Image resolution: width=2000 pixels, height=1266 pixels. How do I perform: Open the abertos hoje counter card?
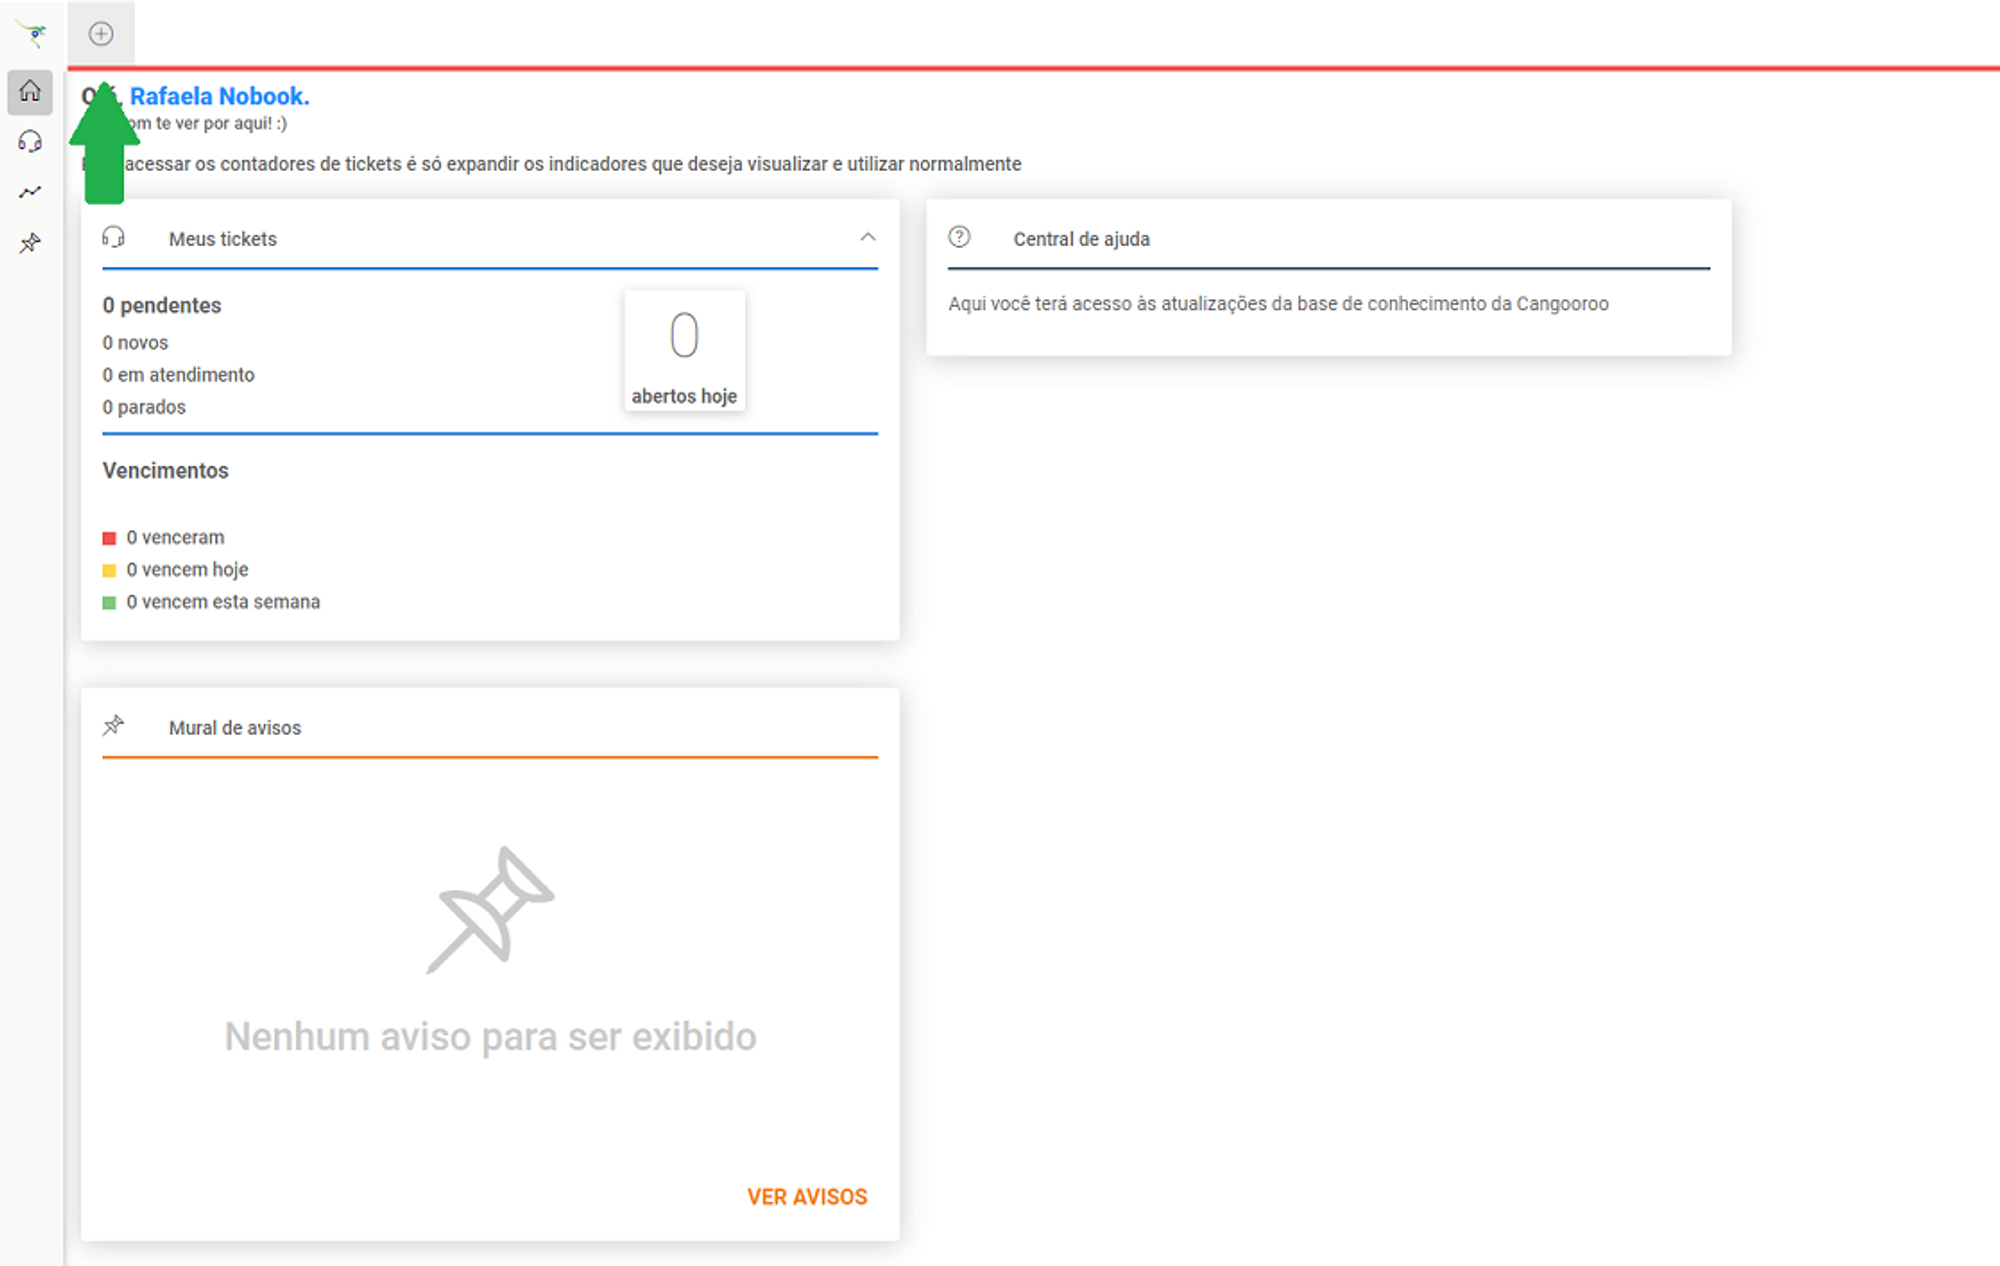coord(685,350)
